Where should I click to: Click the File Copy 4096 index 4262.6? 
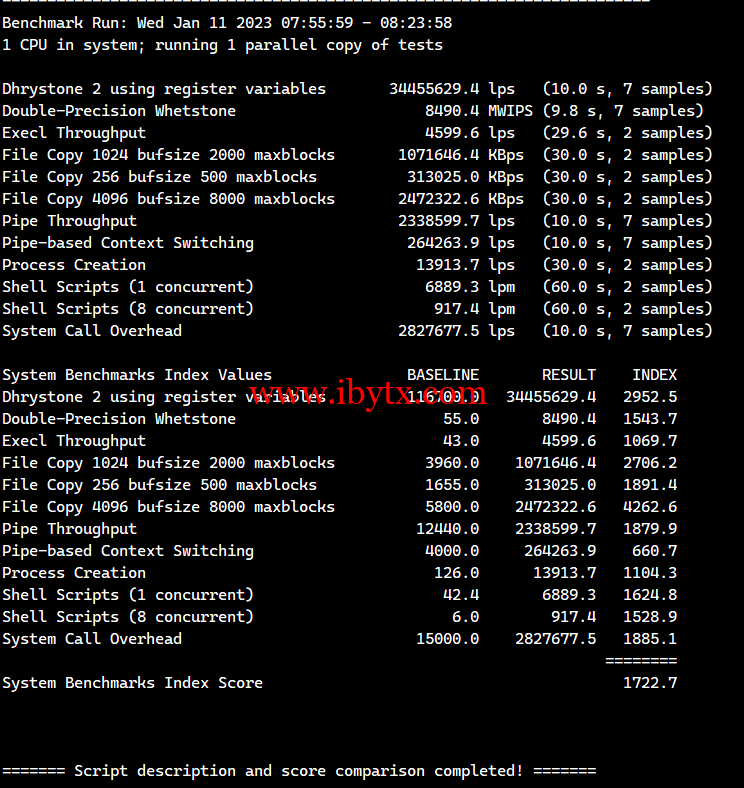(649, 507)
